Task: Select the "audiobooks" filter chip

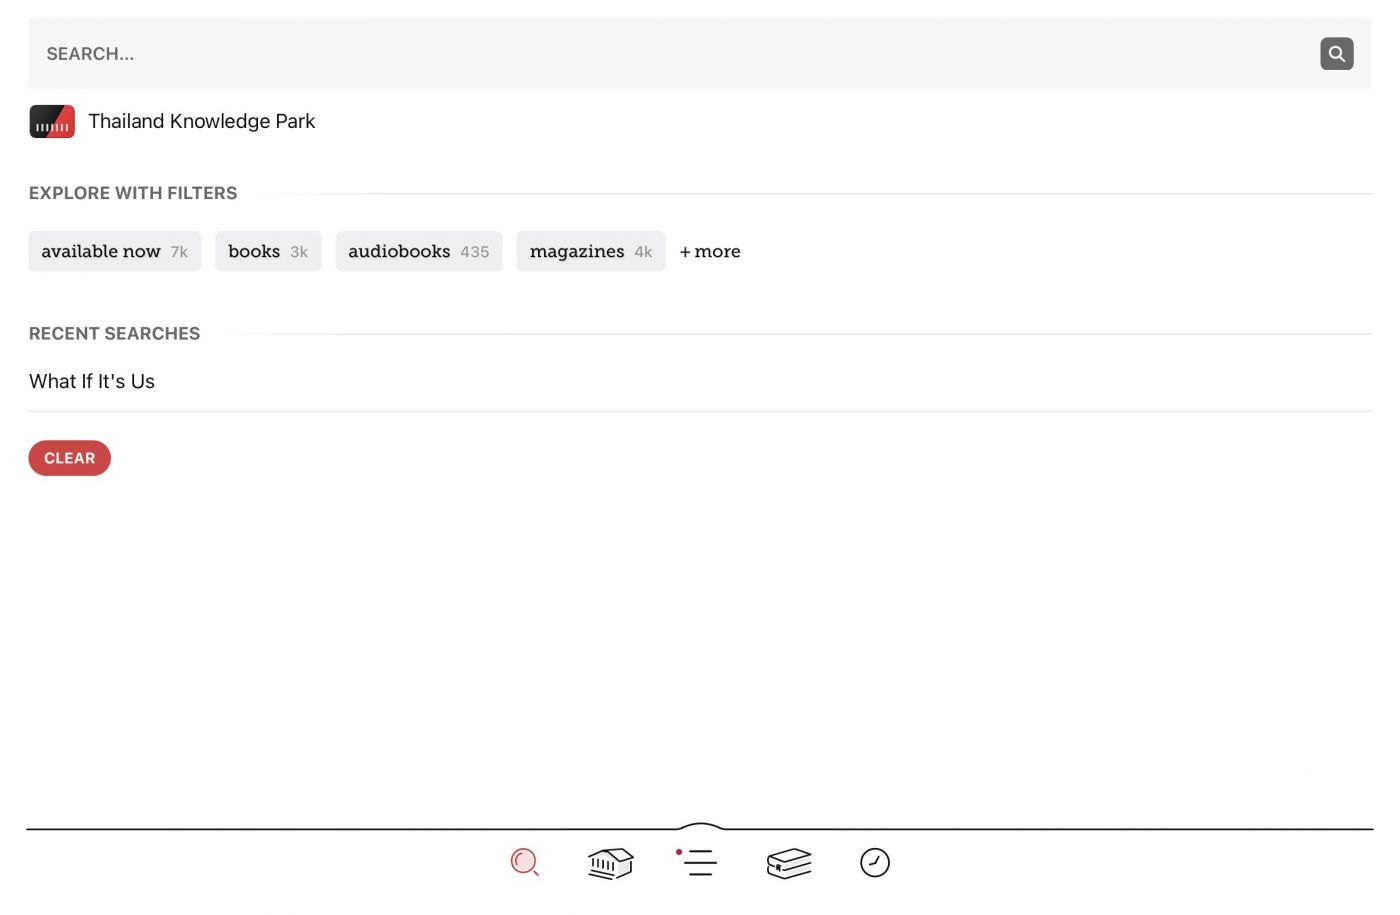Action: (418, 252)
